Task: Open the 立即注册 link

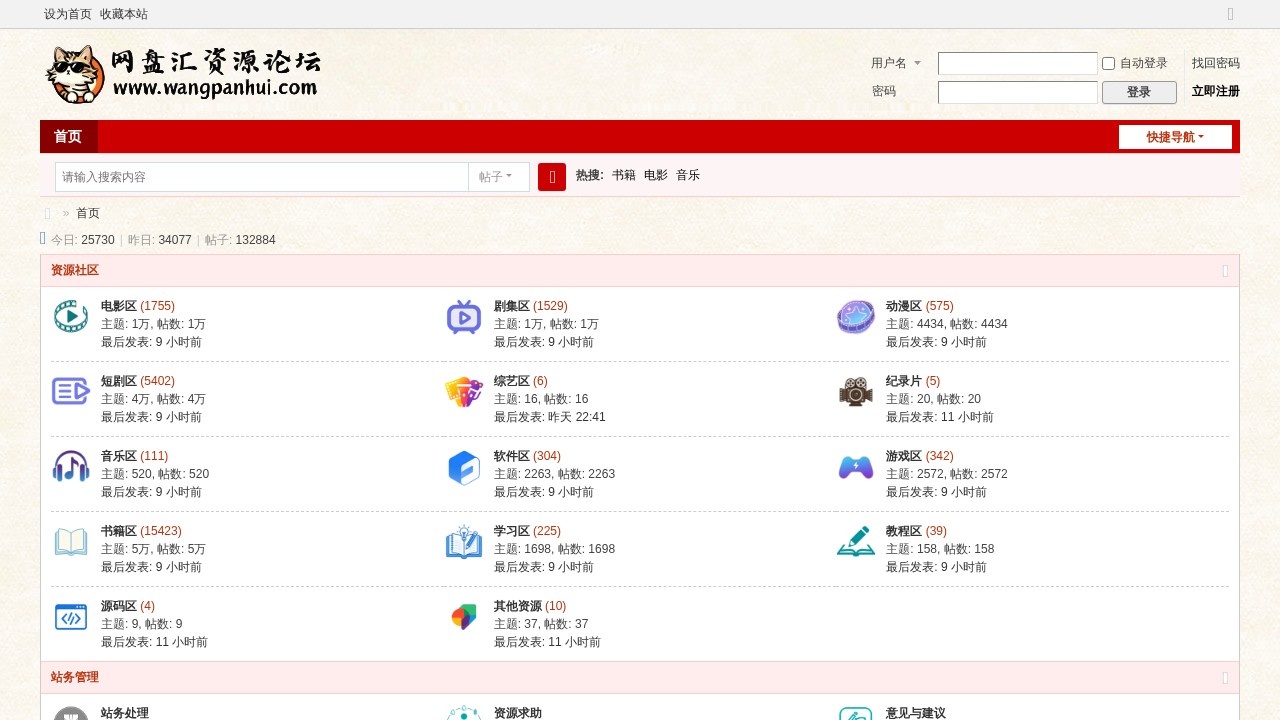Action: tap(1216, 91)
